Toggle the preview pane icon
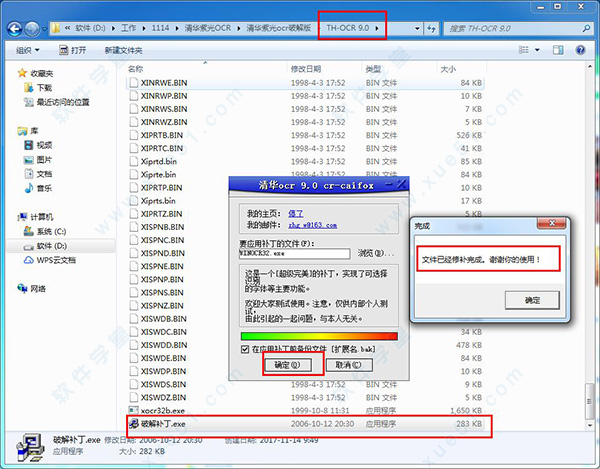 tap(558, 50)
